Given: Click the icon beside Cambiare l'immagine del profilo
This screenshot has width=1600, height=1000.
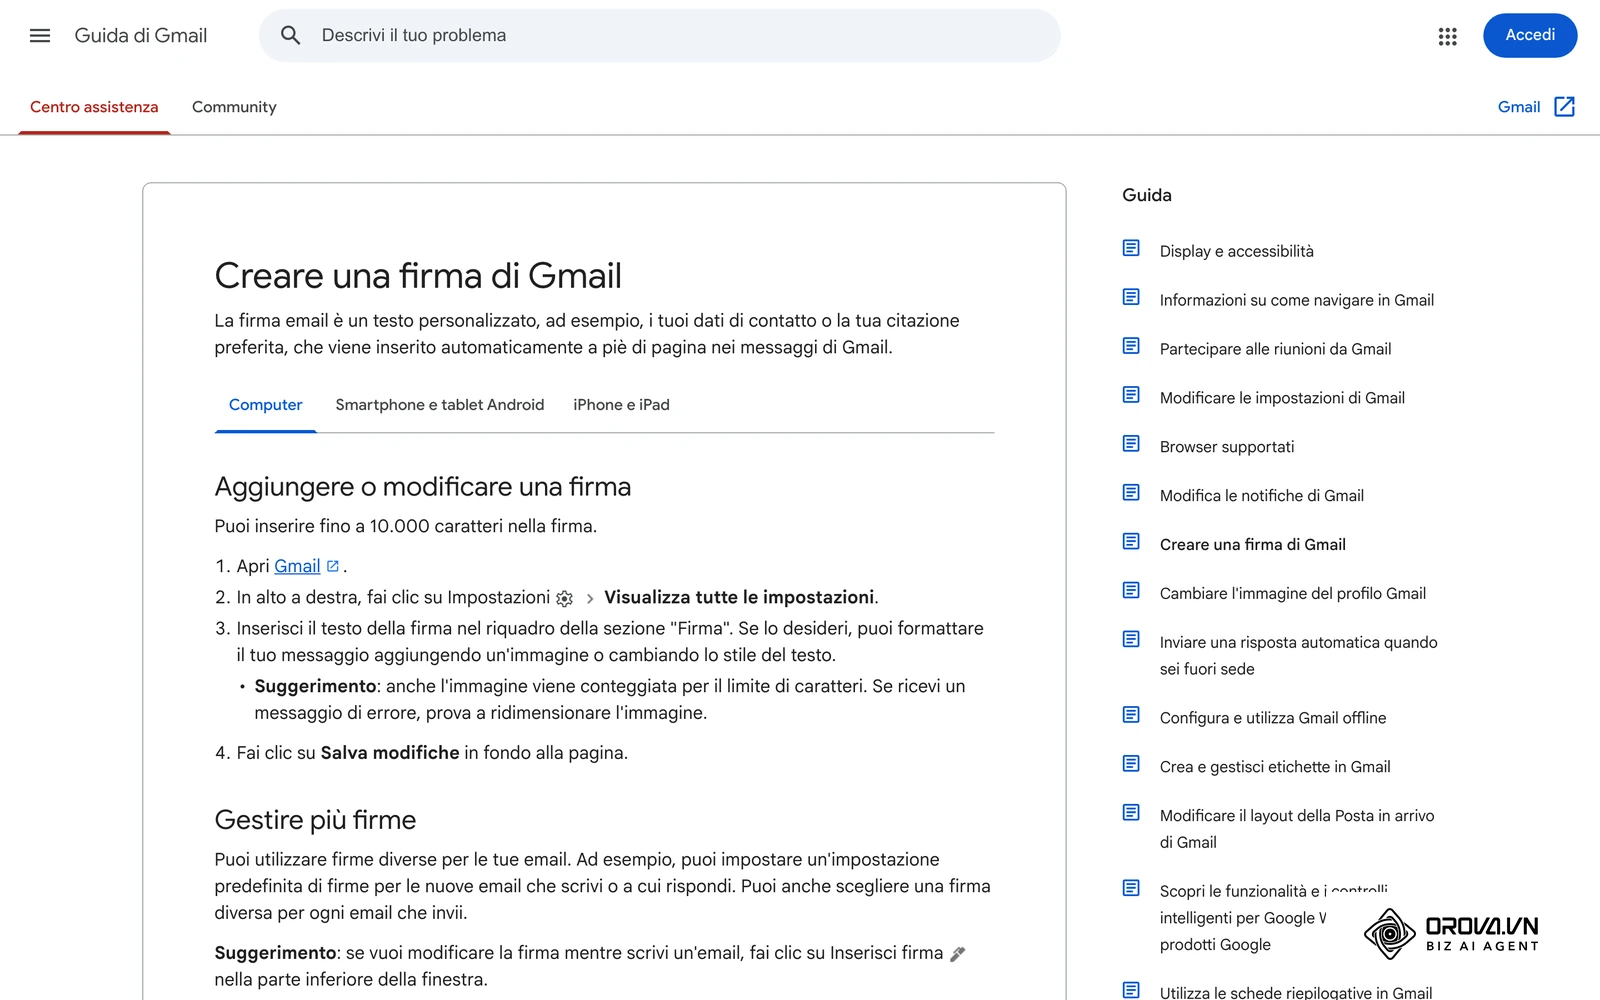Looking at the screenshot, I should point(1131,590).
